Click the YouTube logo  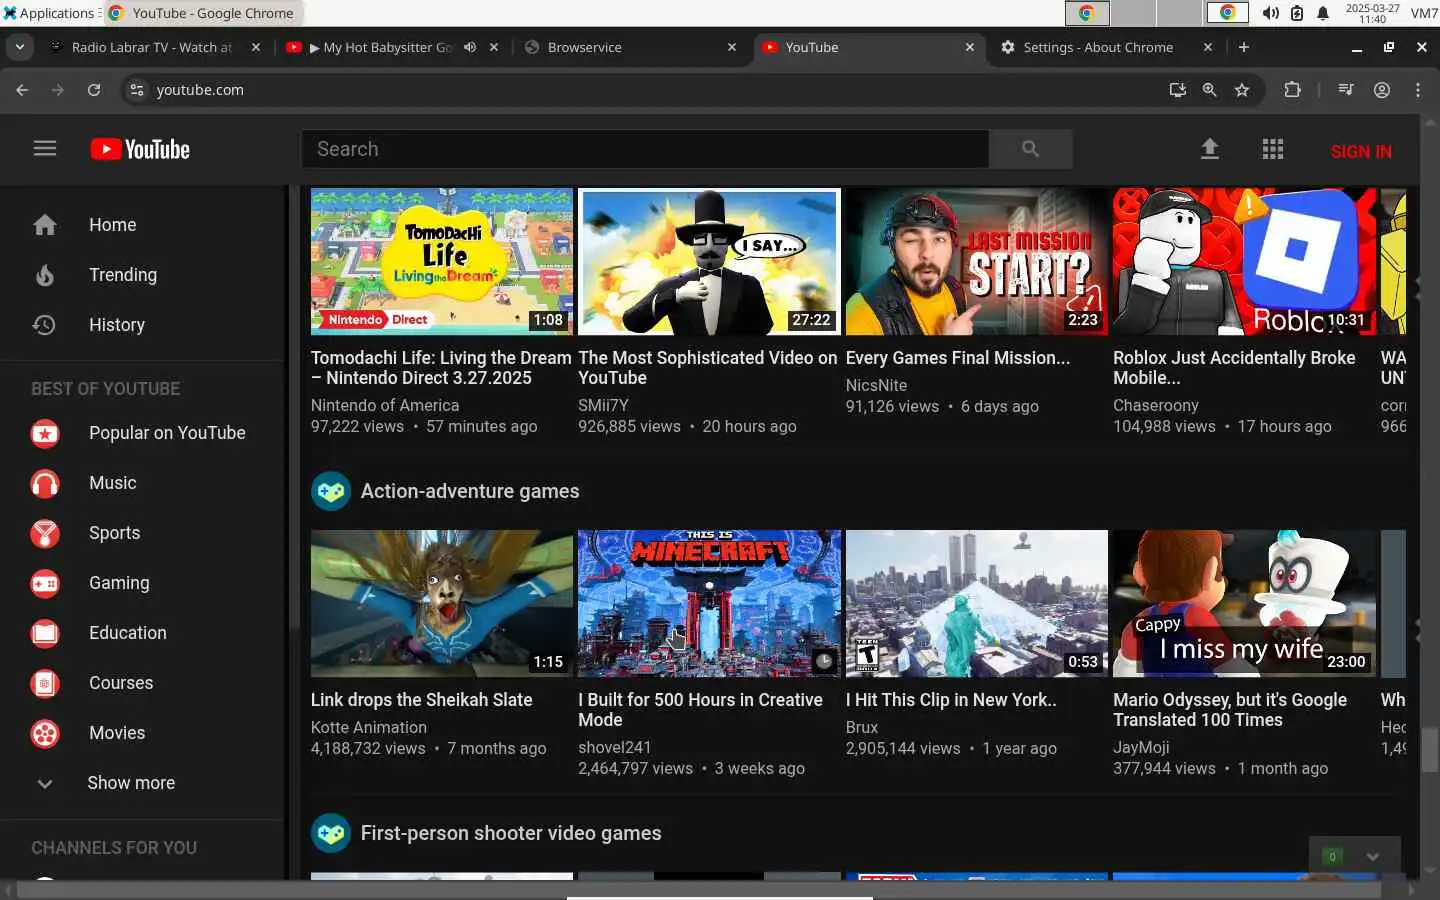pos(140,149)
